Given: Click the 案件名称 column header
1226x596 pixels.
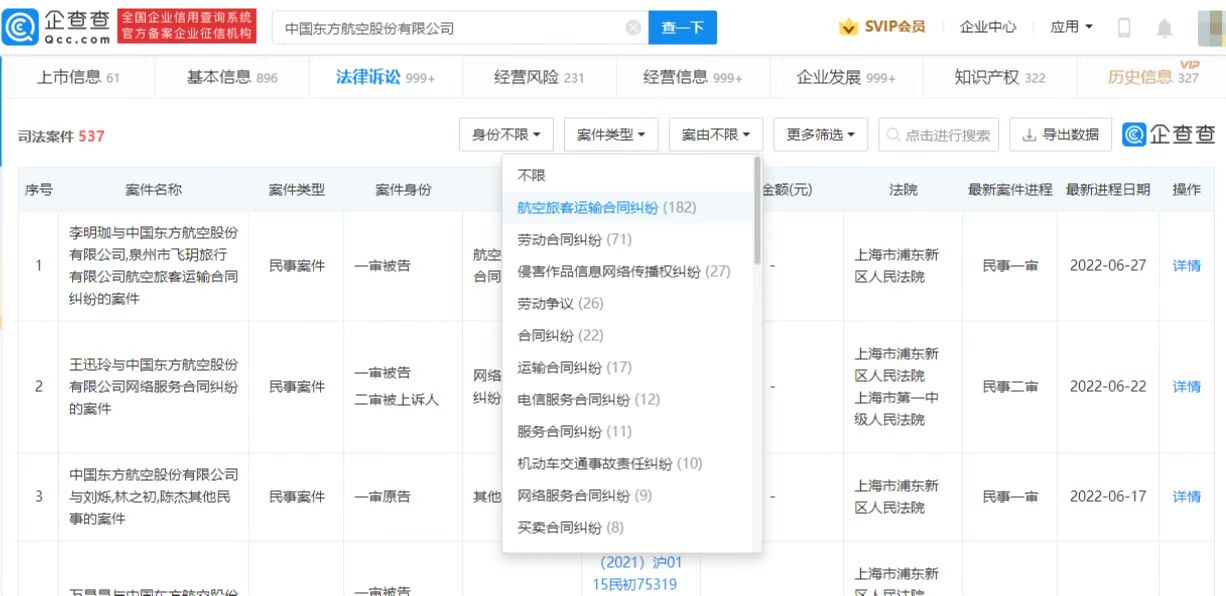Looking at the screenshot, I should click(x=153, y=190).
